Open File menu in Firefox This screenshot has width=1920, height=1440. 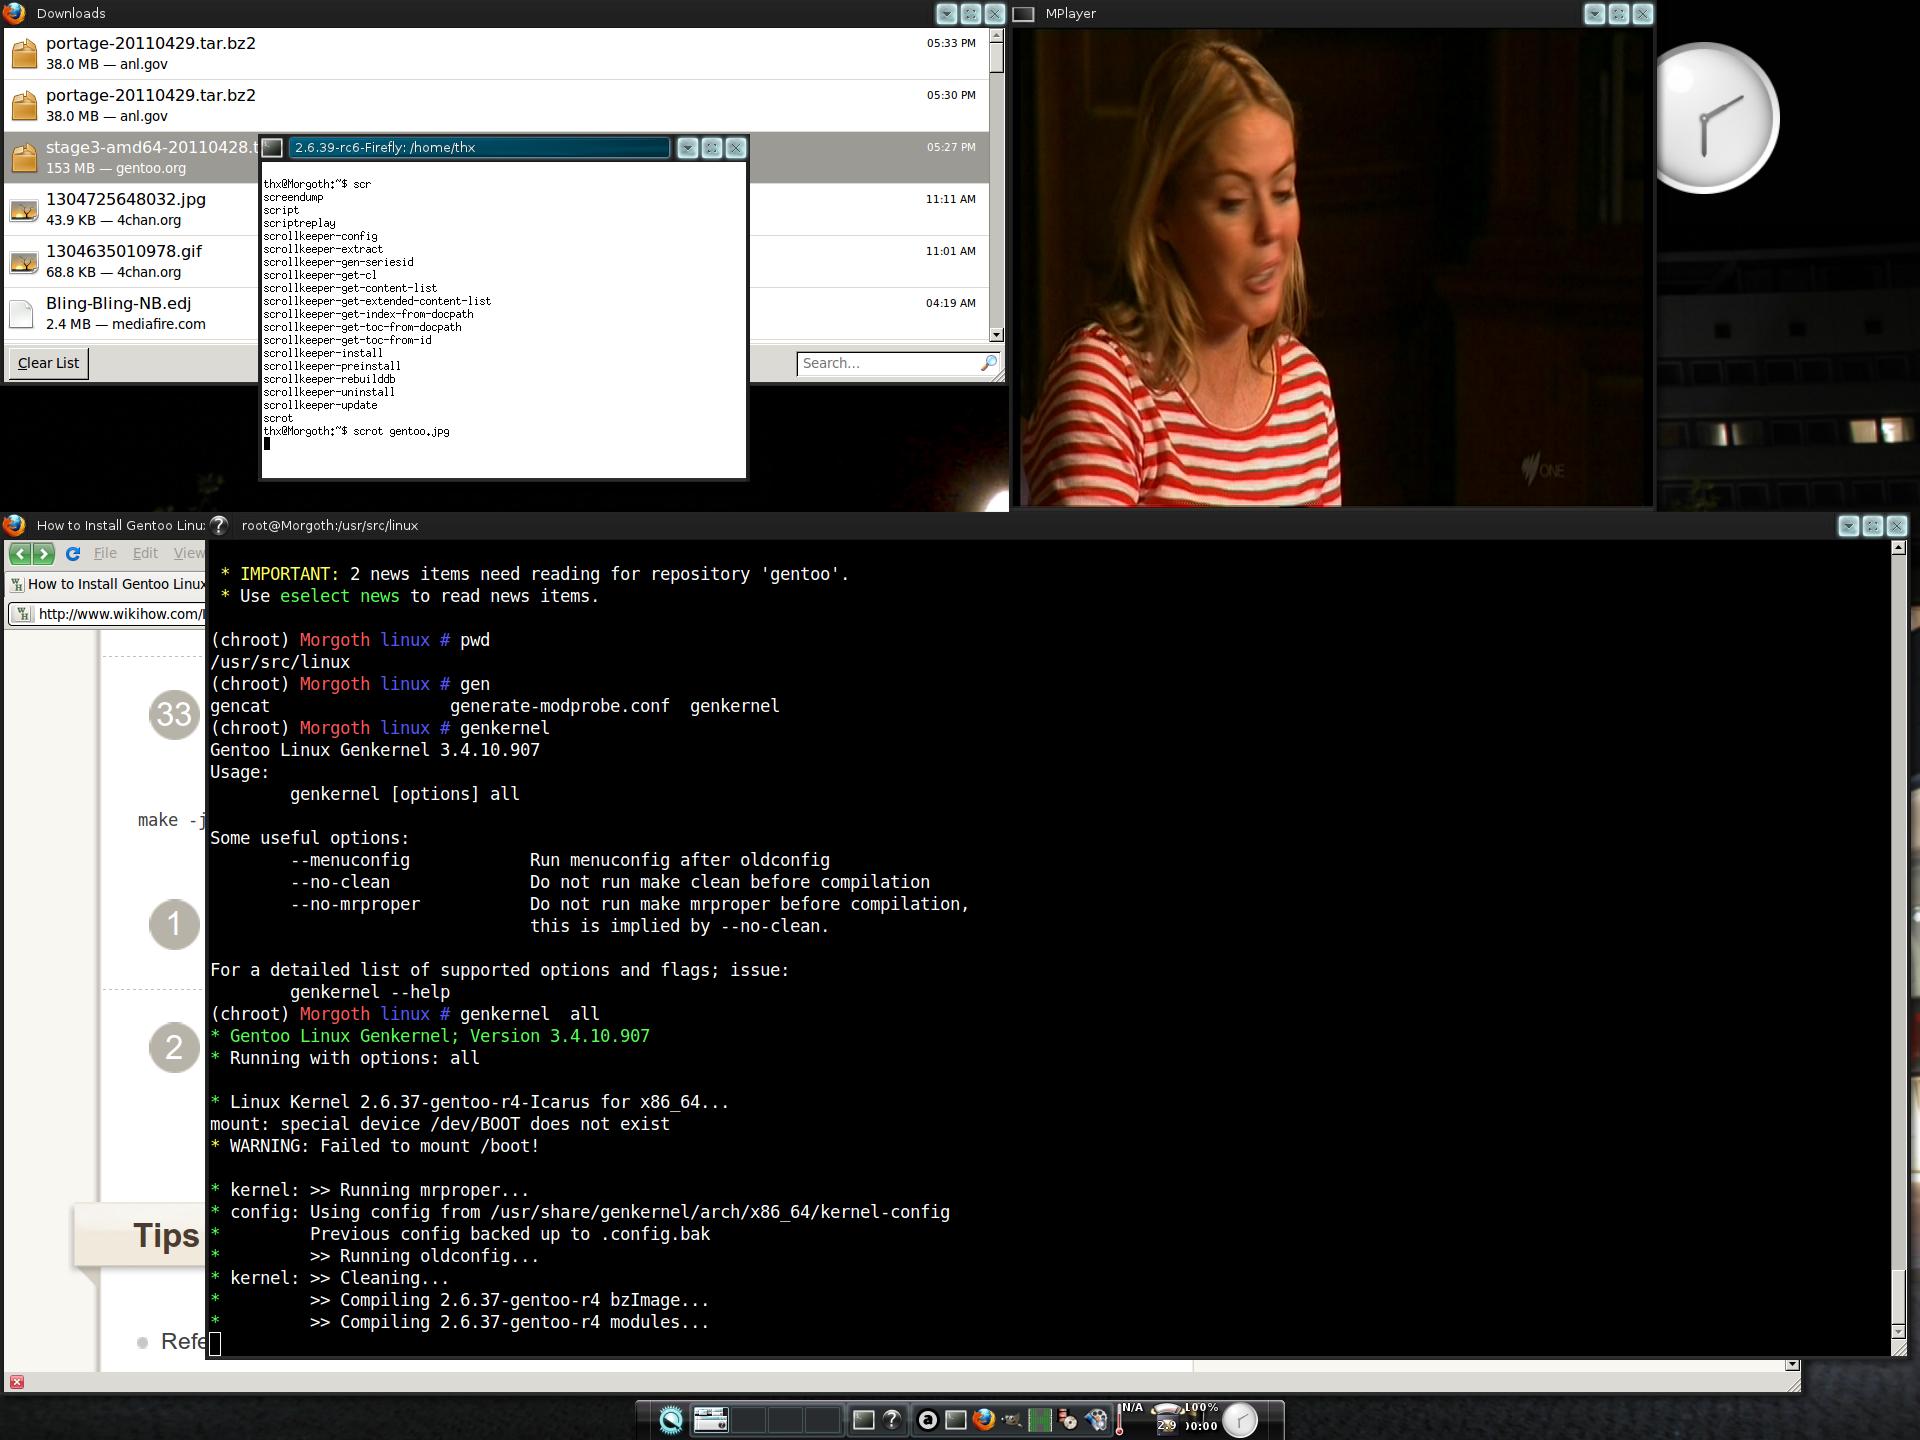[105, 553]
